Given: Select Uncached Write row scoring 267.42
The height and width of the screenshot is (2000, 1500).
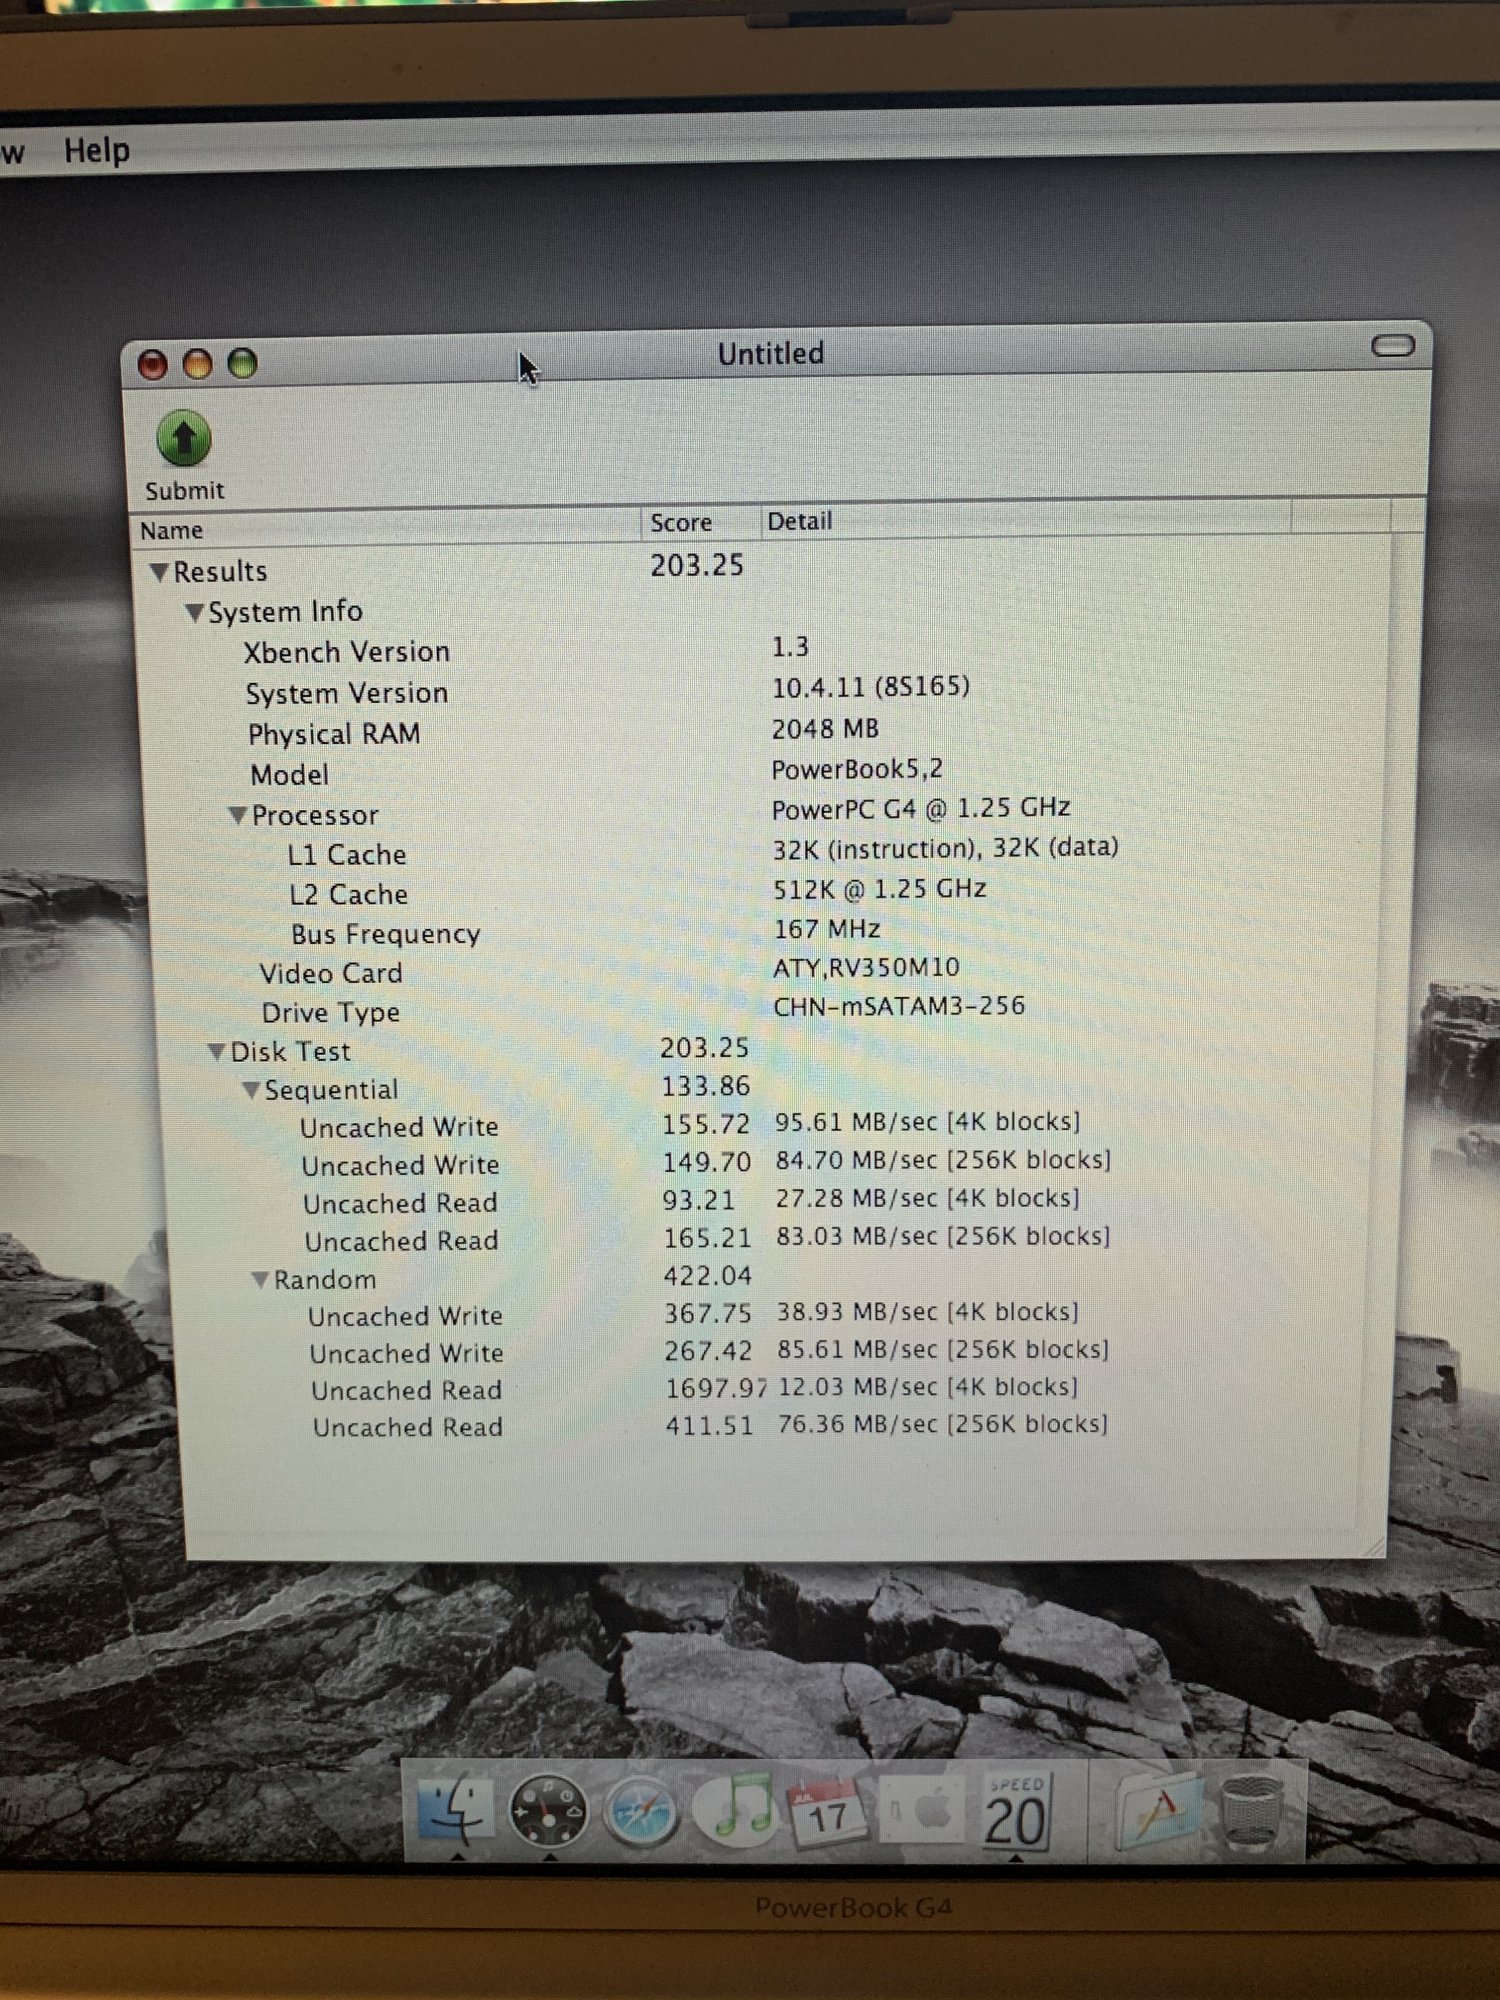Looking at the screenshot, I should [x=770, y=1352].
